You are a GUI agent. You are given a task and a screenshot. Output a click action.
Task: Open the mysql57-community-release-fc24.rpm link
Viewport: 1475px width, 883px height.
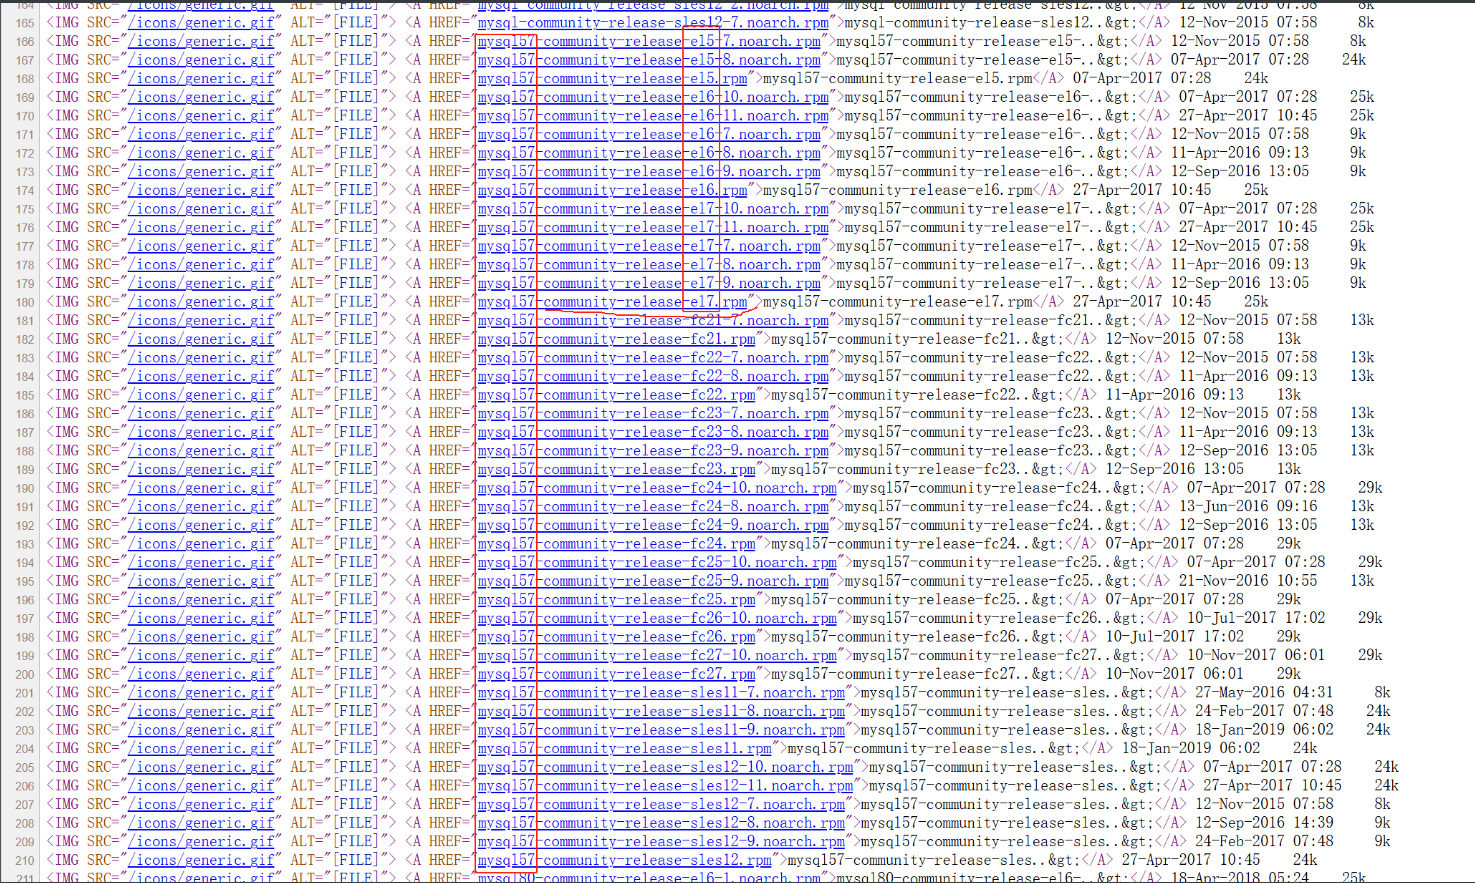pyautogui.click(x=616, y=544)
